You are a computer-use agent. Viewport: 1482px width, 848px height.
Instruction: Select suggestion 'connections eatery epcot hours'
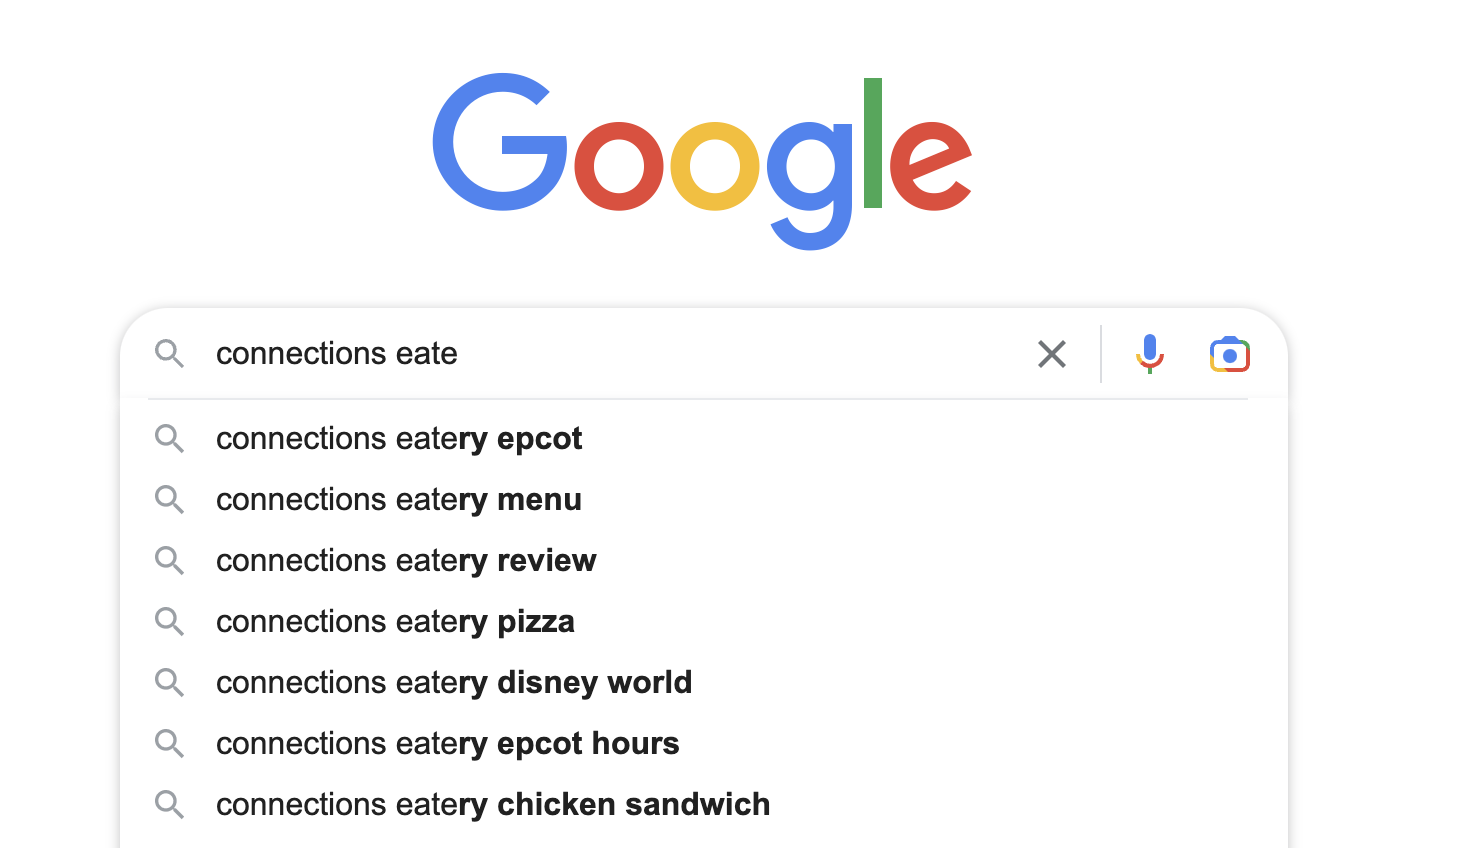point(704,743)
